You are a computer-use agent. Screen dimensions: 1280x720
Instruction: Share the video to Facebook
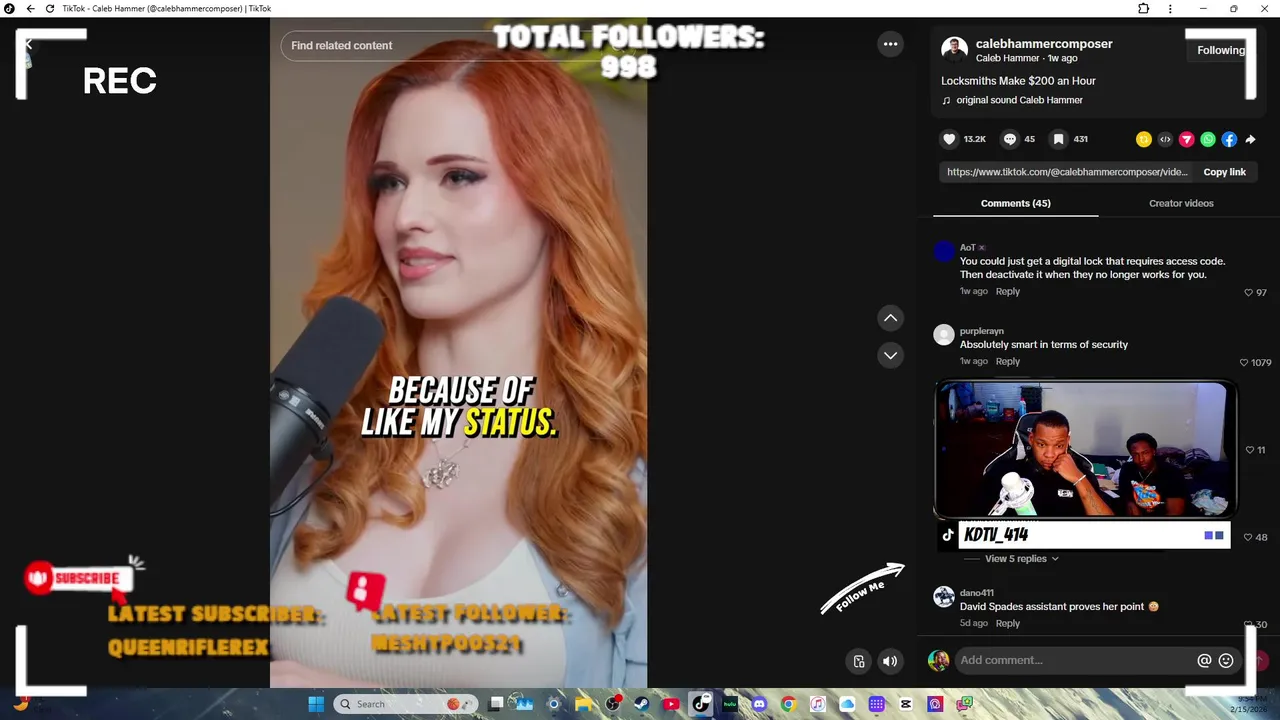pos(1229,140)
